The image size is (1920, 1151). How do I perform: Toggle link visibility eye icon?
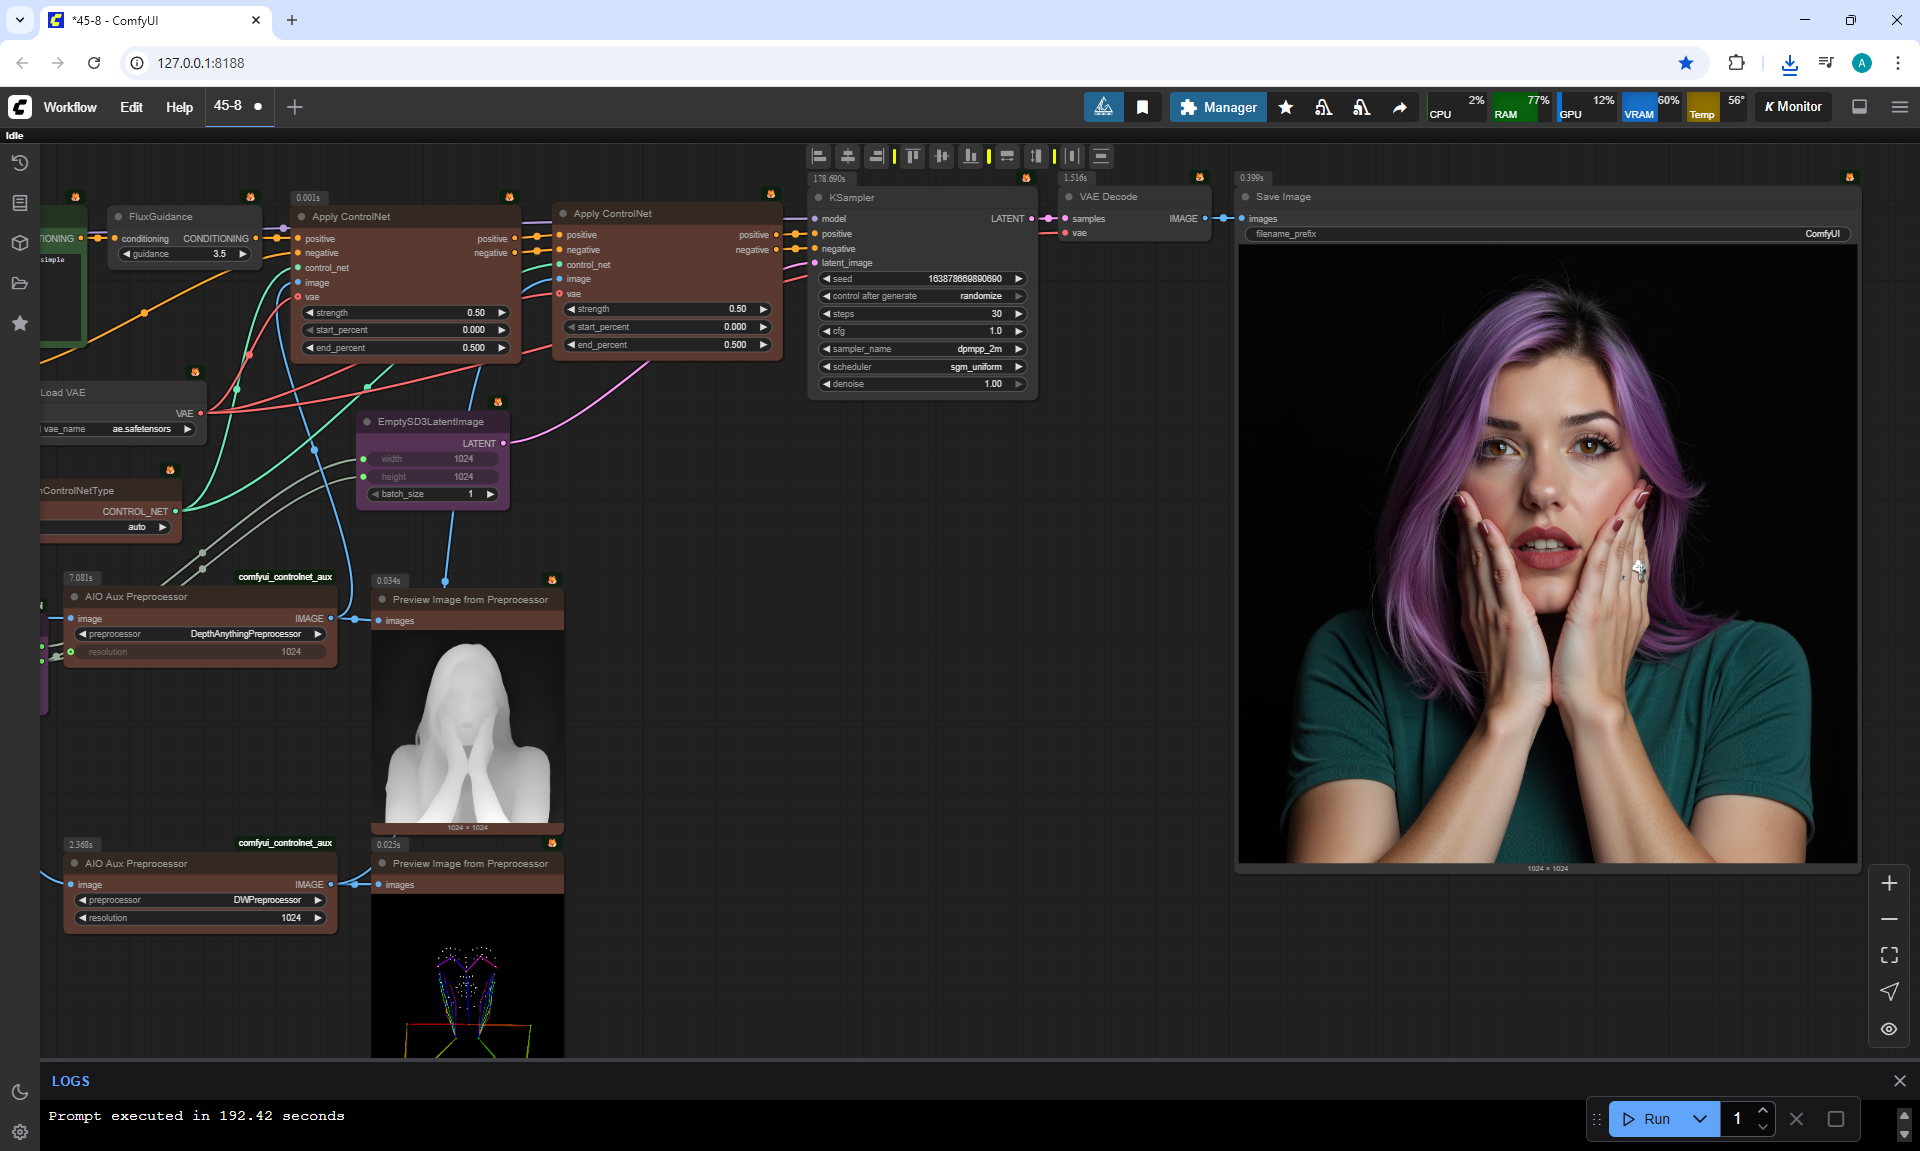1889,1029
